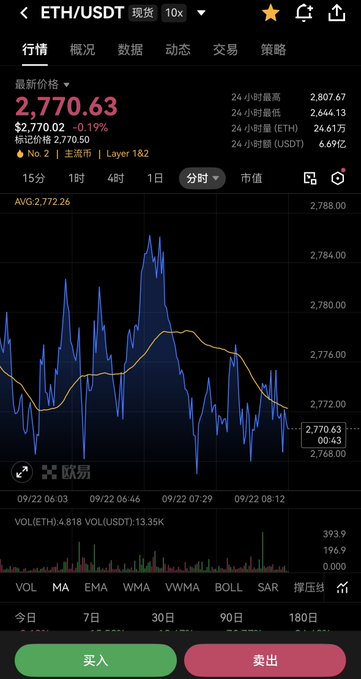Expand chart to fullscreen
Screen dimensions: 361x679
click(x=22, y=472)
